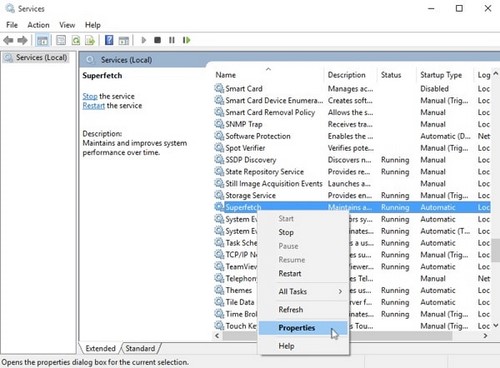Viewport: 500px width, 368px height.
Task: Open the Action menu
Action: click(x=38, y=25)
